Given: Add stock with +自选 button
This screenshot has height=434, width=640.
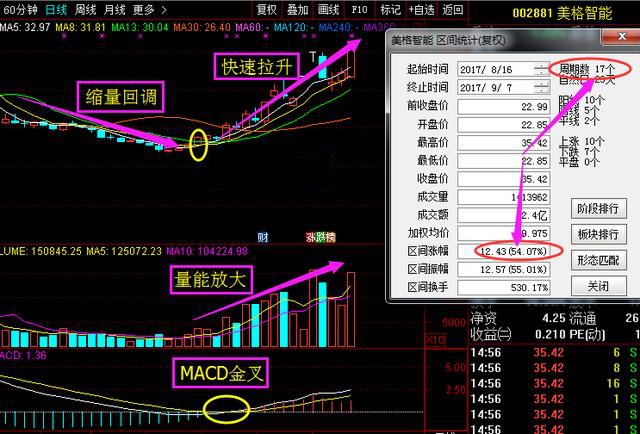Looking at the screenshot, I should click(423, 10).
